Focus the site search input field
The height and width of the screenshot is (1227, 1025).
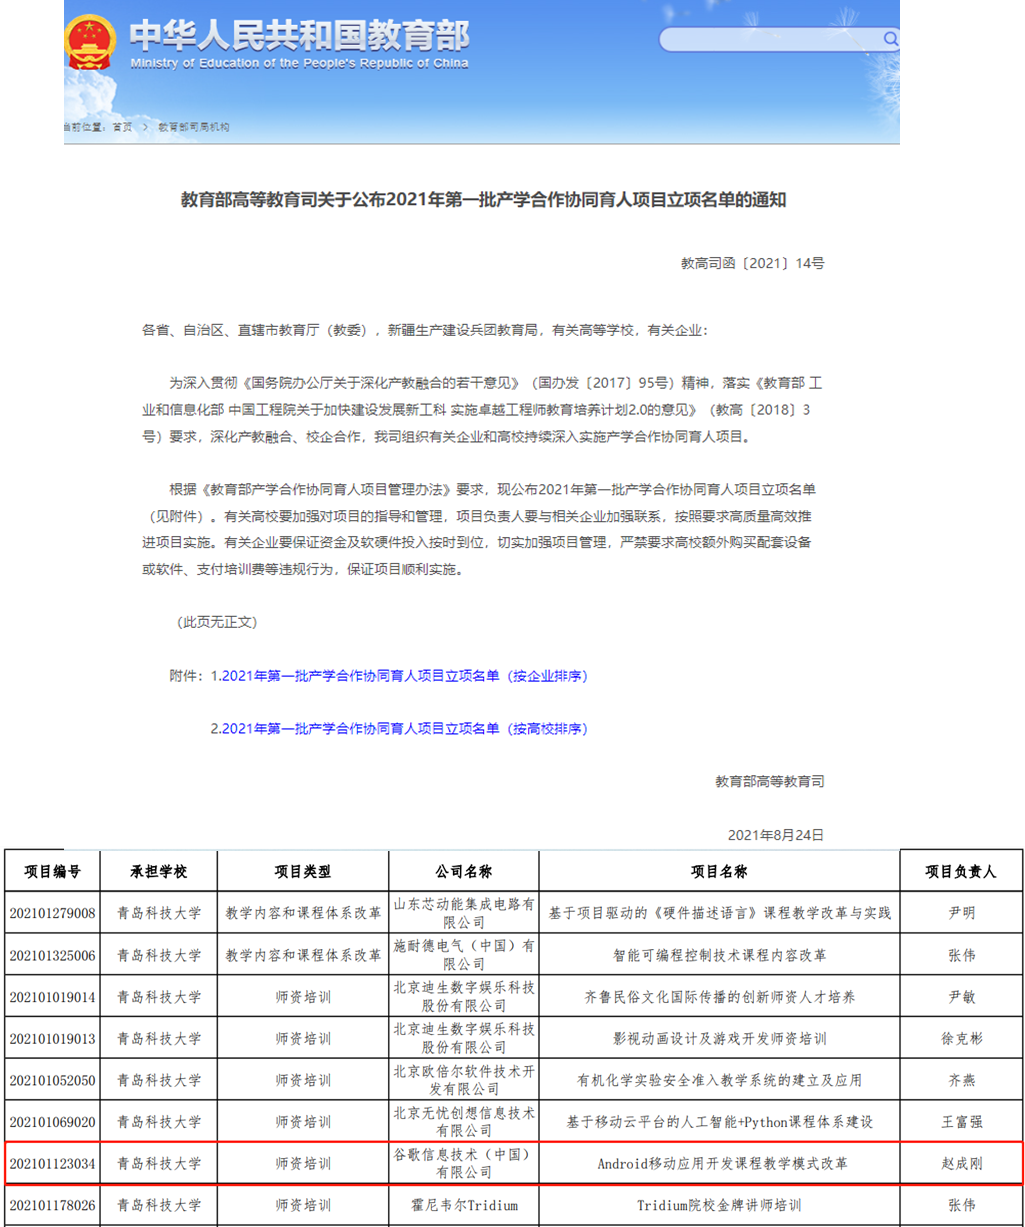(778, 39)
